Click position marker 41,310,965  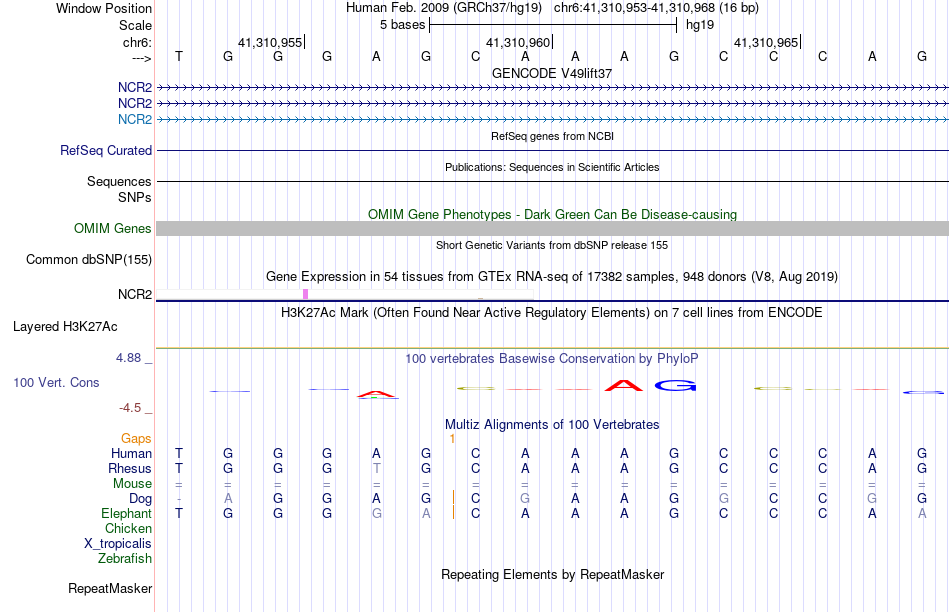tap(766, 42)
